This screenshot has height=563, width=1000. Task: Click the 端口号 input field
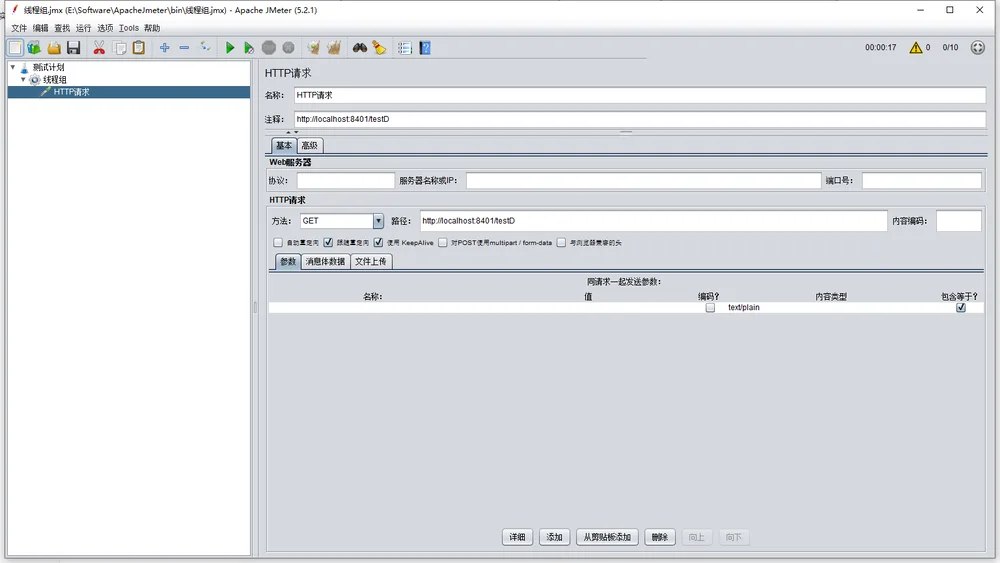[922, 180]
